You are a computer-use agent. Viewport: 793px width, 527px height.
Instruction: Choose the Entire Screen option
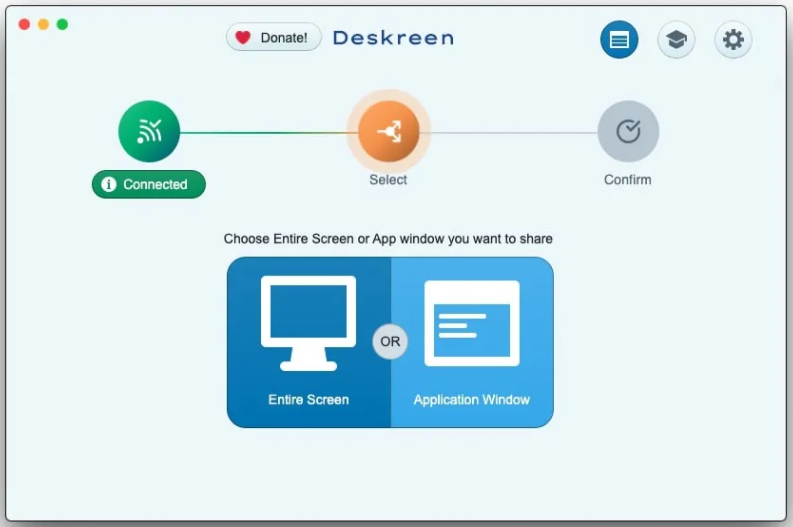[309, 342]
